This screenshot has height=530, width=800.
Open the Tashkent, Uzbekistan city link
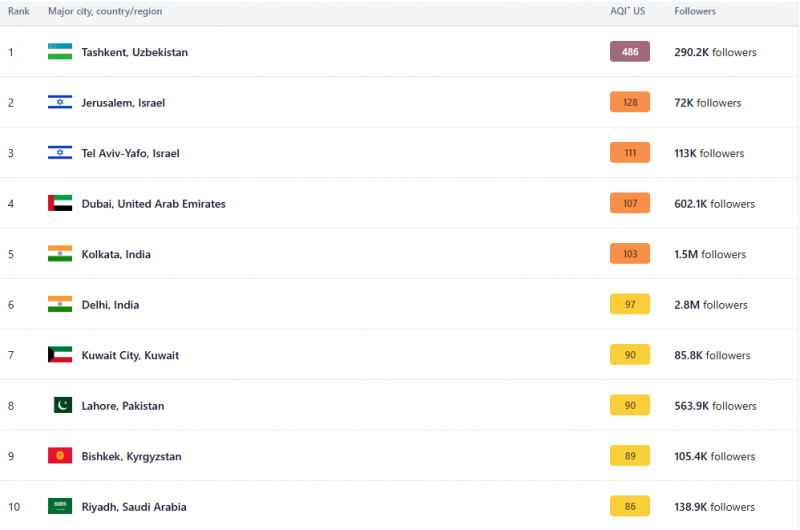tap(134, 52)
